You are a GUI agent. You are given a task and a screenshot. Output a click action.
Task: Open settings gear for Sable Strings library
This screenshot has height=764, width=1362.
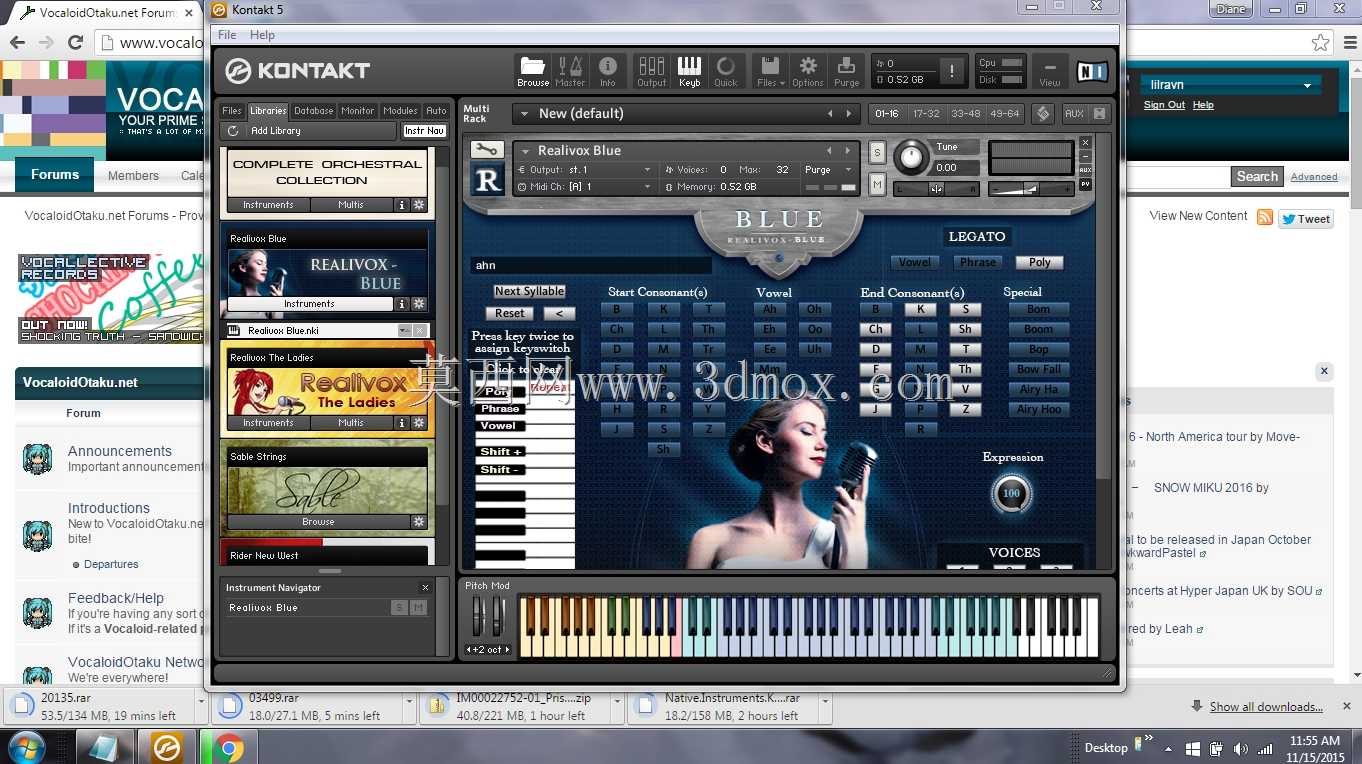(419, 522)
